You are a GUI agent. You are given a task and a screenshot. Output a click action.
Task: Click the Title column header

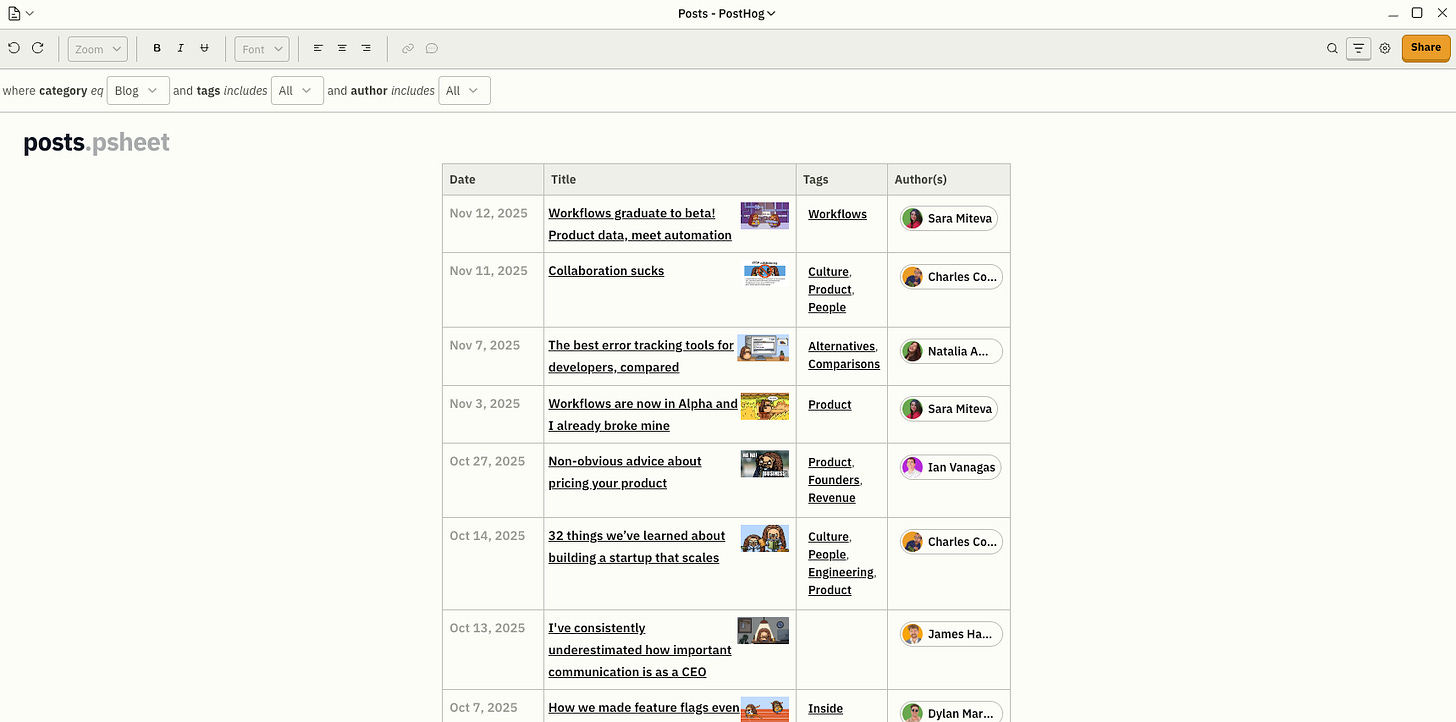point(670,180)
